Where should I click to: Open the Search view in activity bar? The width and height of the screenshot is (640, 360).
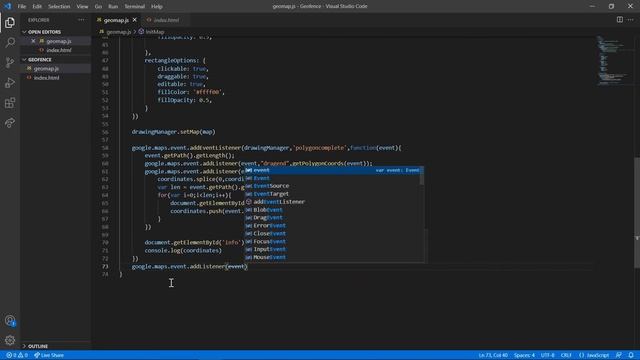point(10,42)
